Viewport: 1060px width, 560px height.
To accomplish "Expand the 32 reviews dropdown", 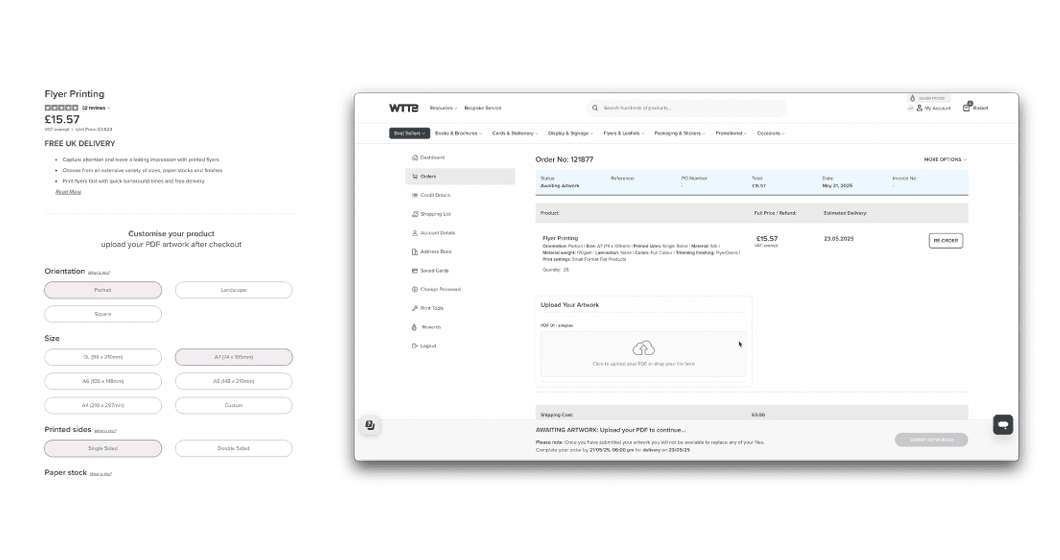I will 96,108.
